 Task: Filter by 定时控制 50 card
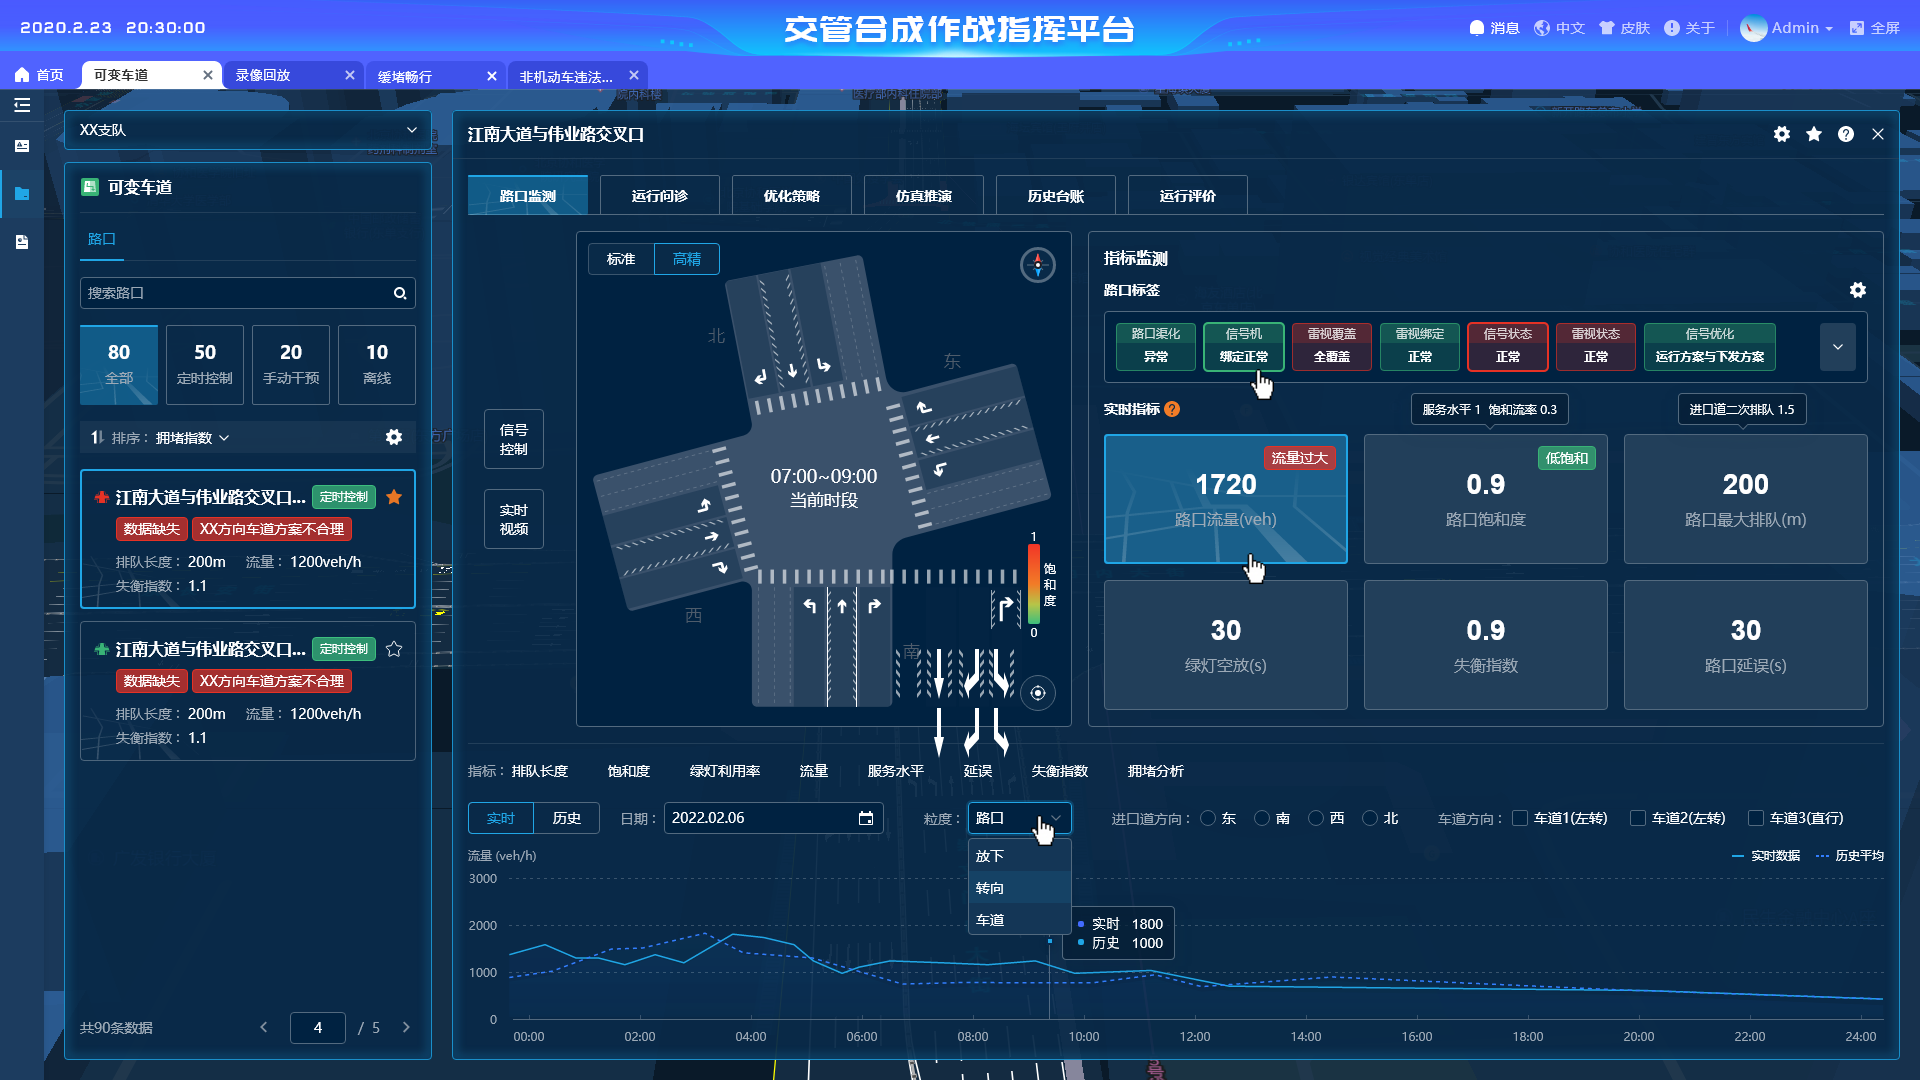(205, 365)
